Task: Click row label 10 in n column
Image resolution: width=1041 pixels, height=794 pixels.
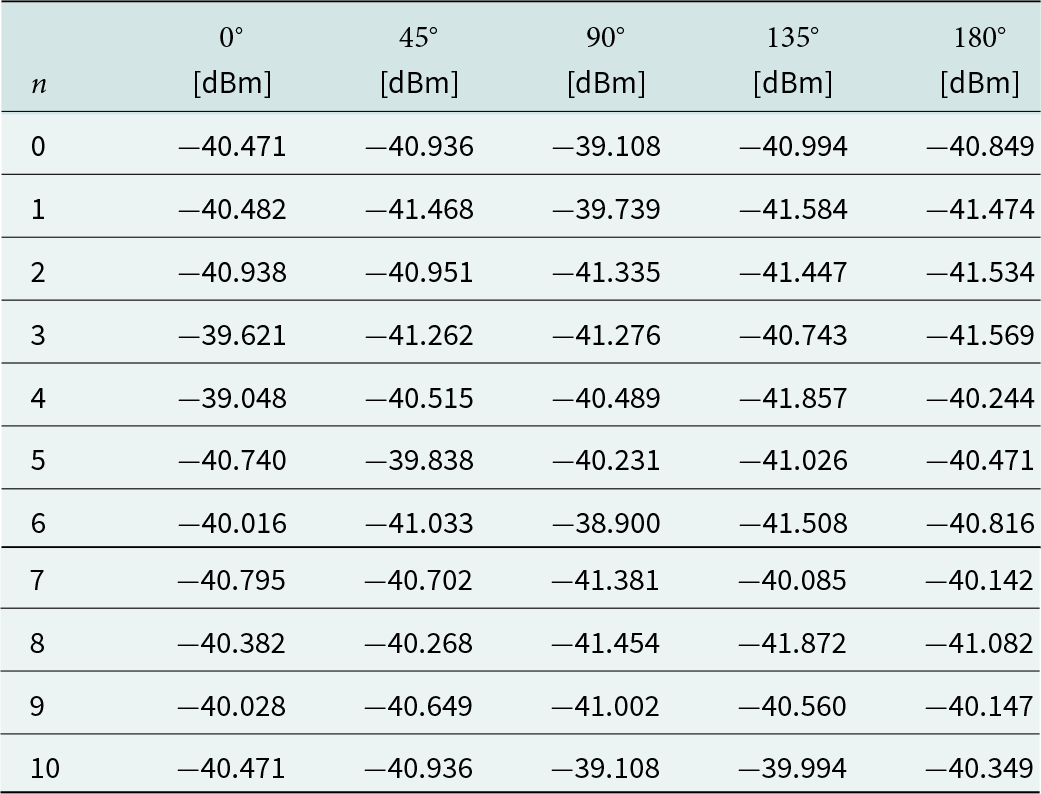Action: (45, 768)
